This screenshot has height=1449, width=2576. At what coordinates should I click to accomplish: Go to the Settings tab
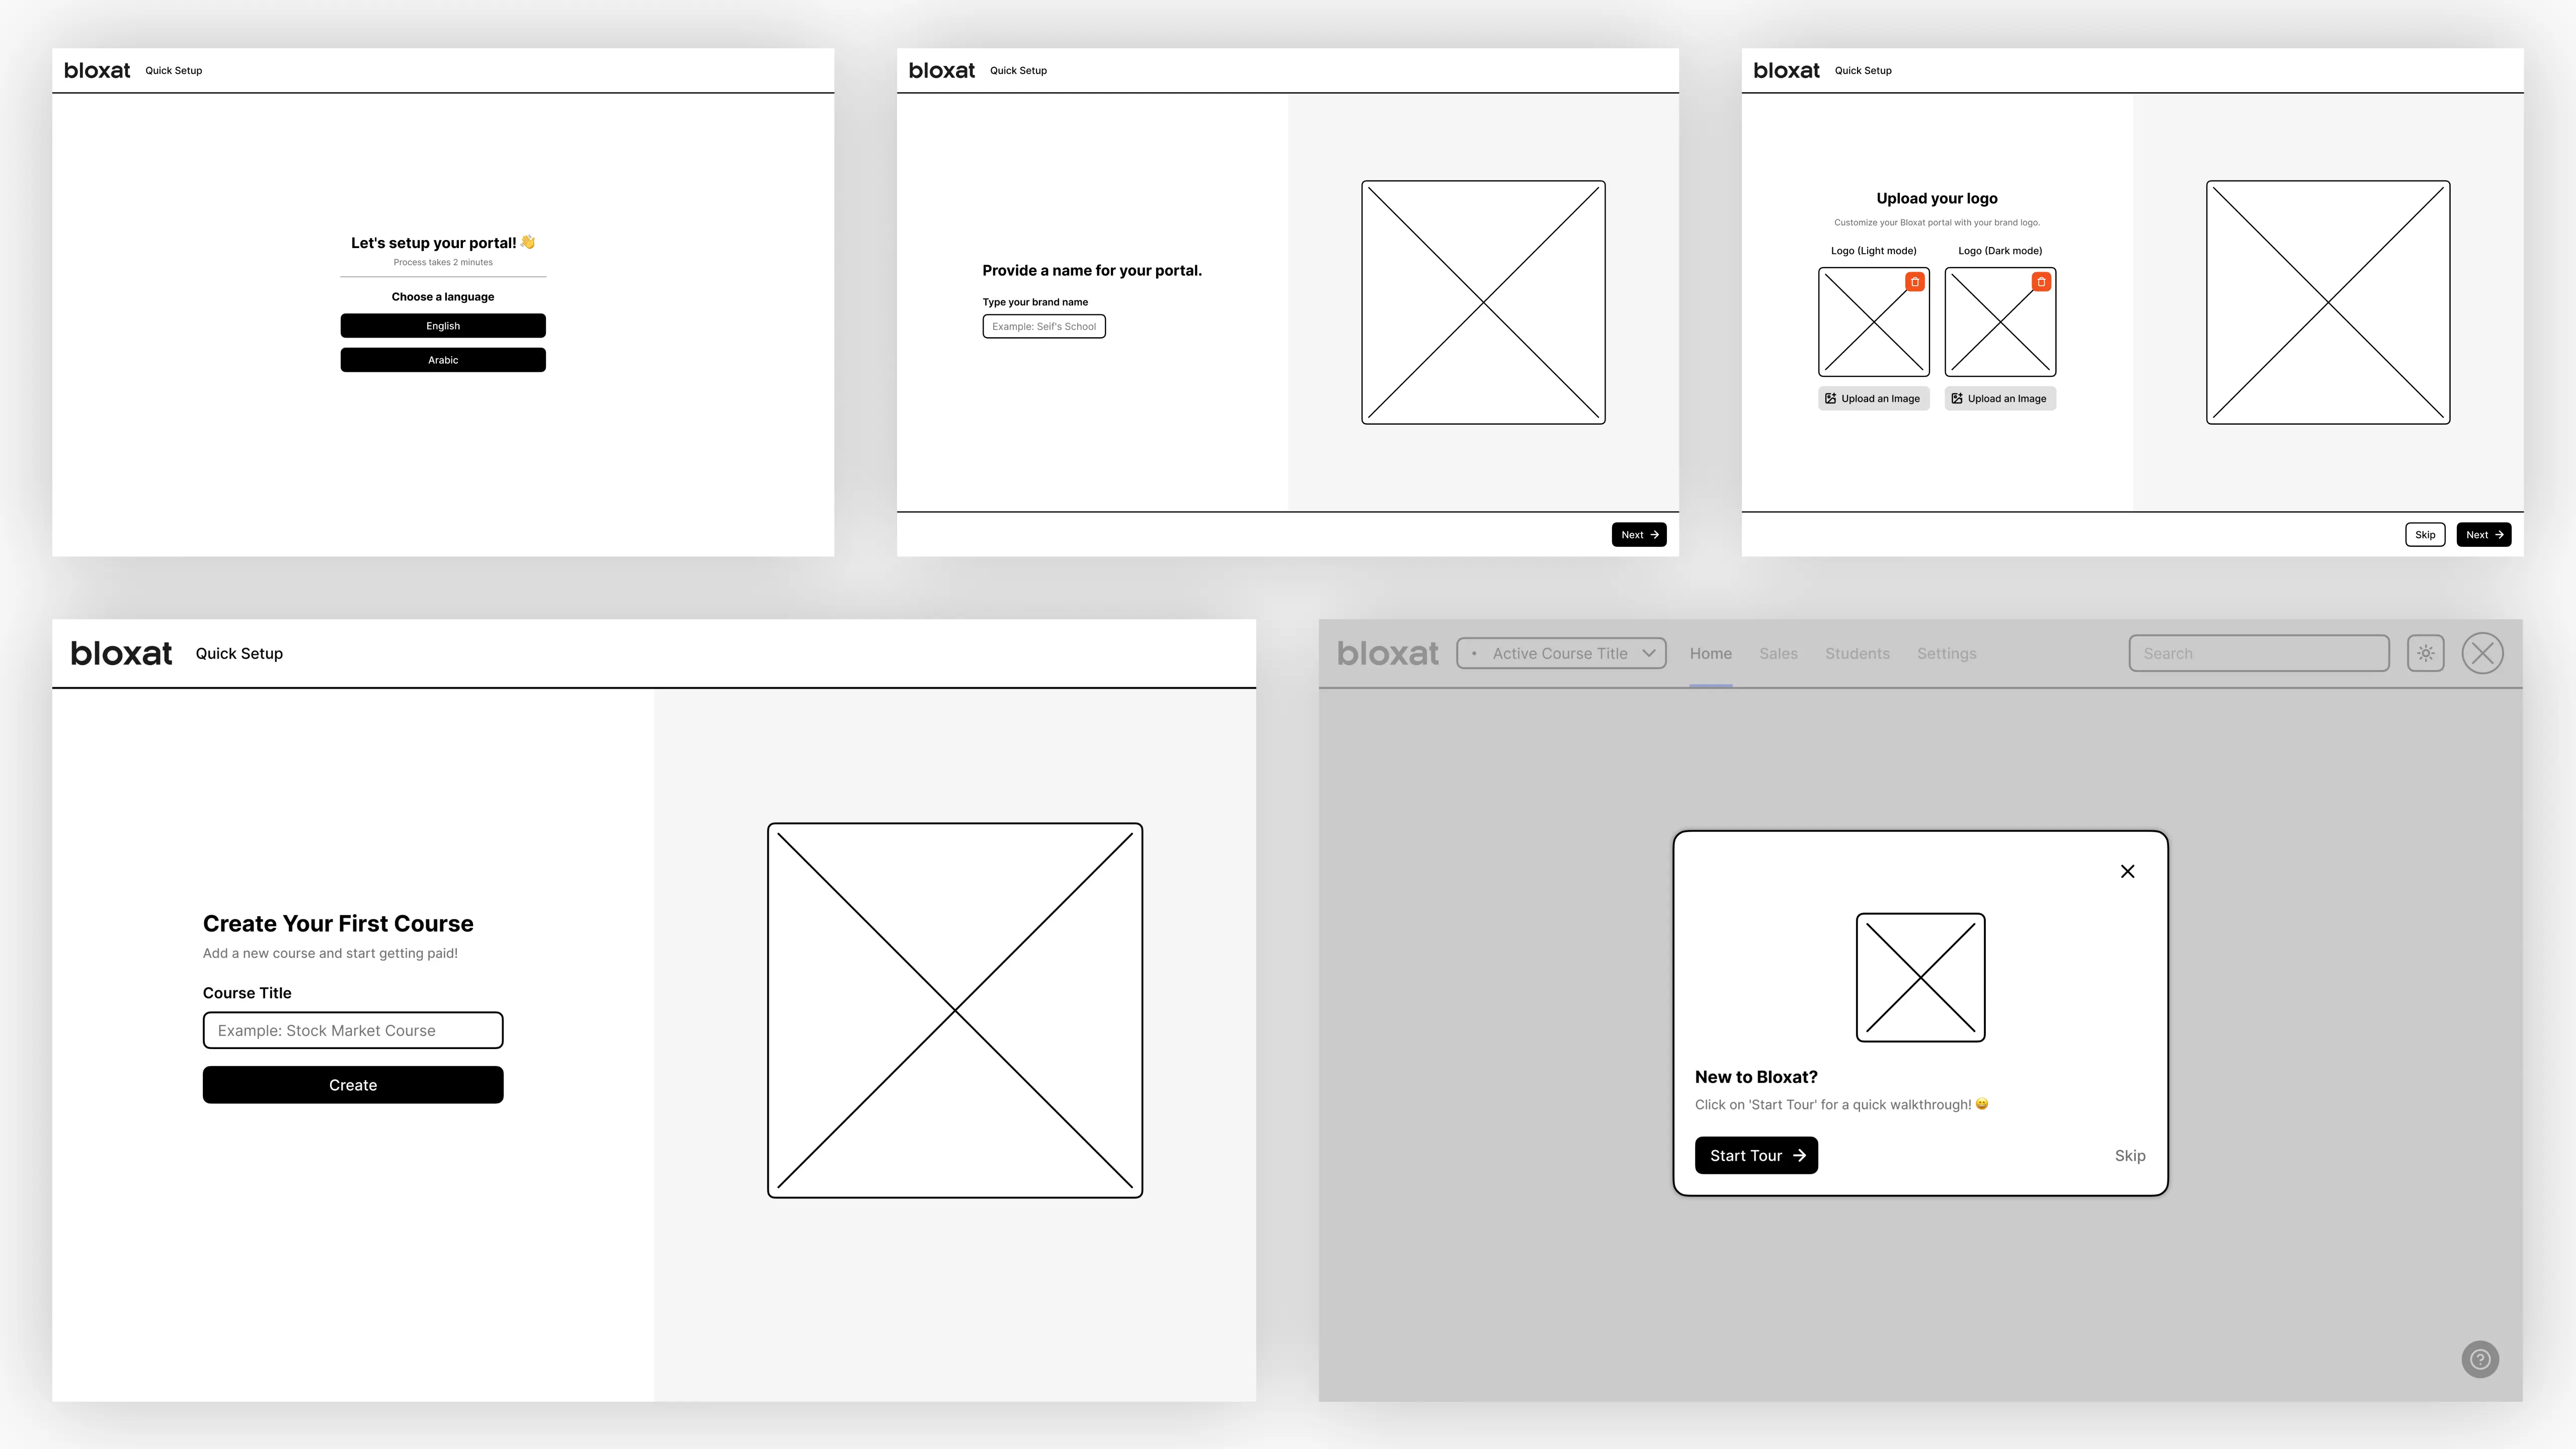point(1946,653)
